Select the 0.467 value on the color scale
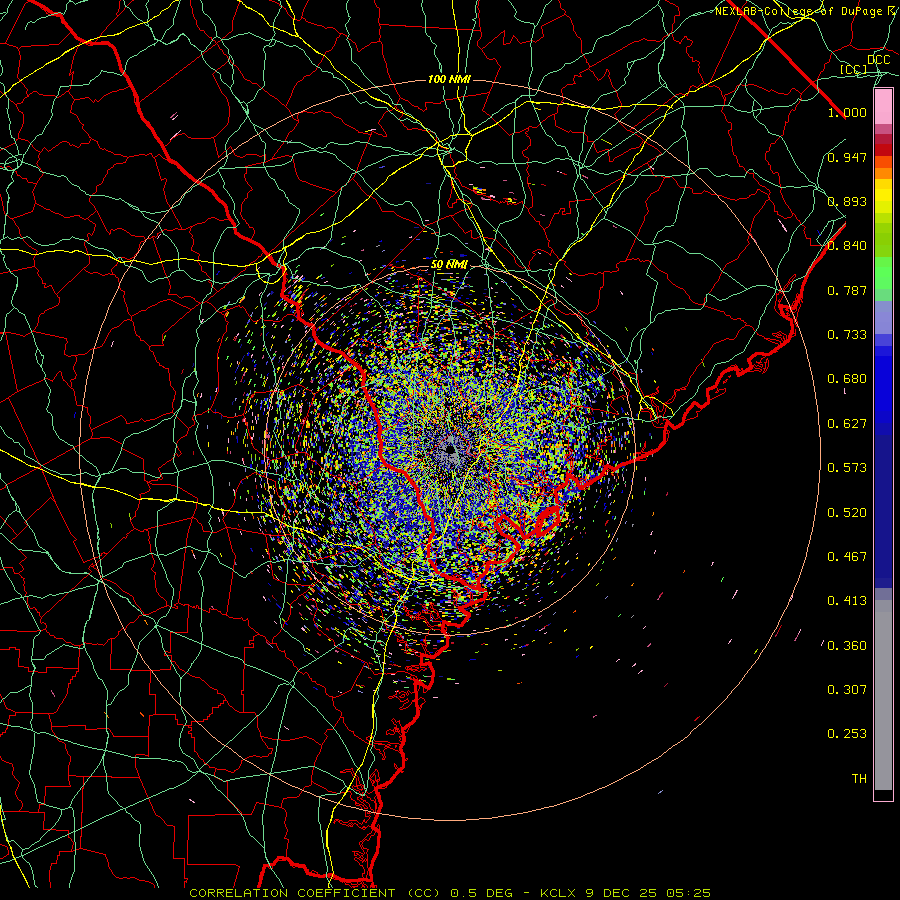Screen dimensions: 900x900 847,557
